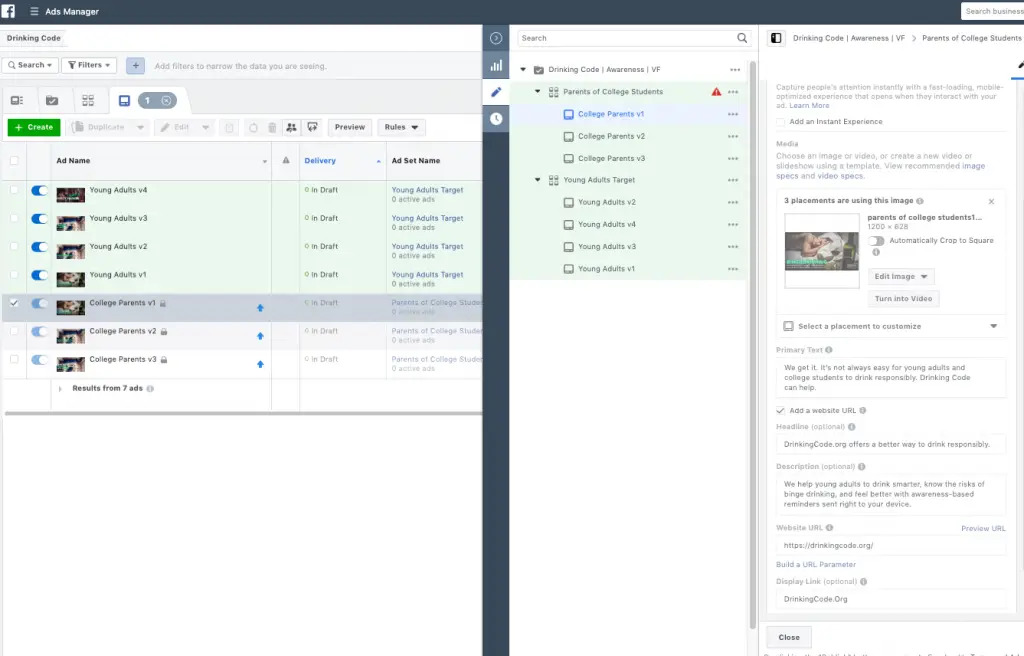Collapse the Young Adults Target ad set
Screen dimensions: 1024x656
pyautogui.click(x=537, y=180)
